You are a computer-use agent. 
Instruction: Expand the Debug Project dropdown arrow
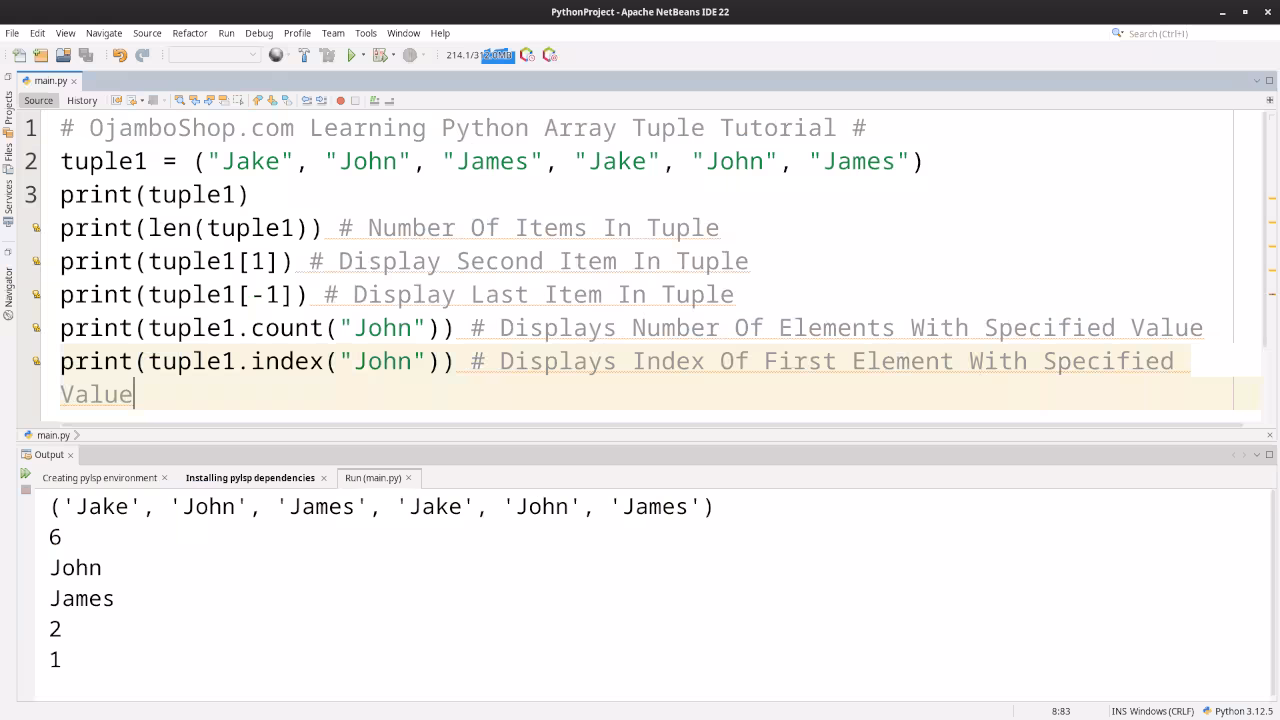393,55
